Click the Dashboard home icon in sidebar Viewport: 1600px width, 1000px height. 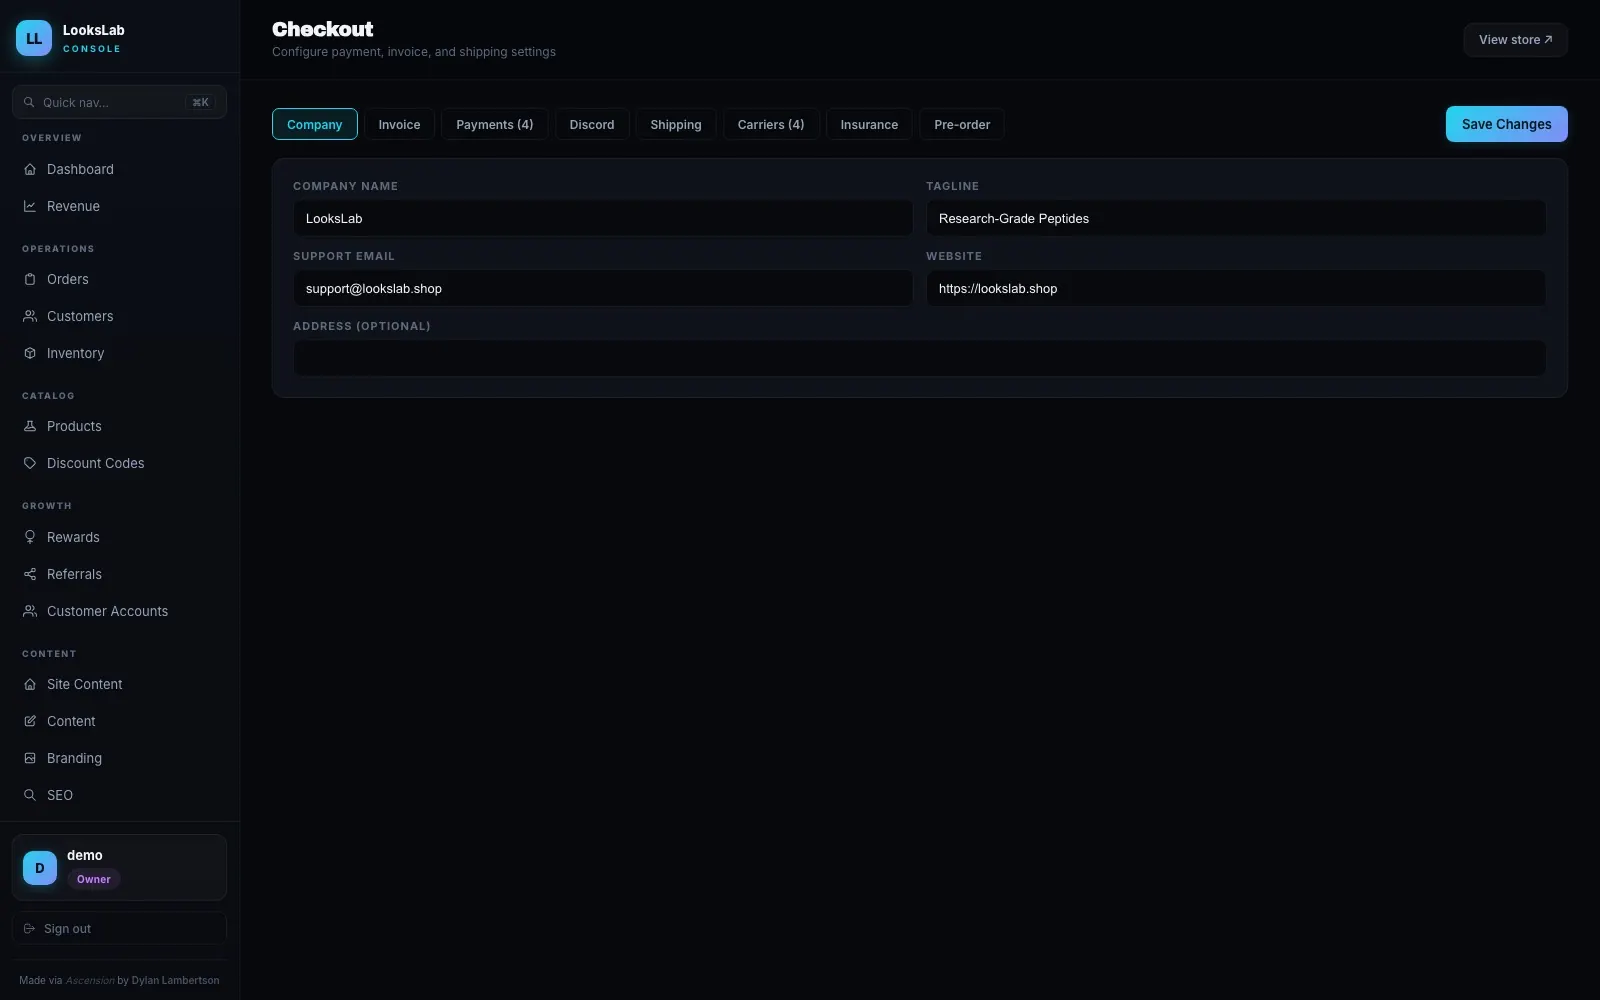(x=30, y=170)
